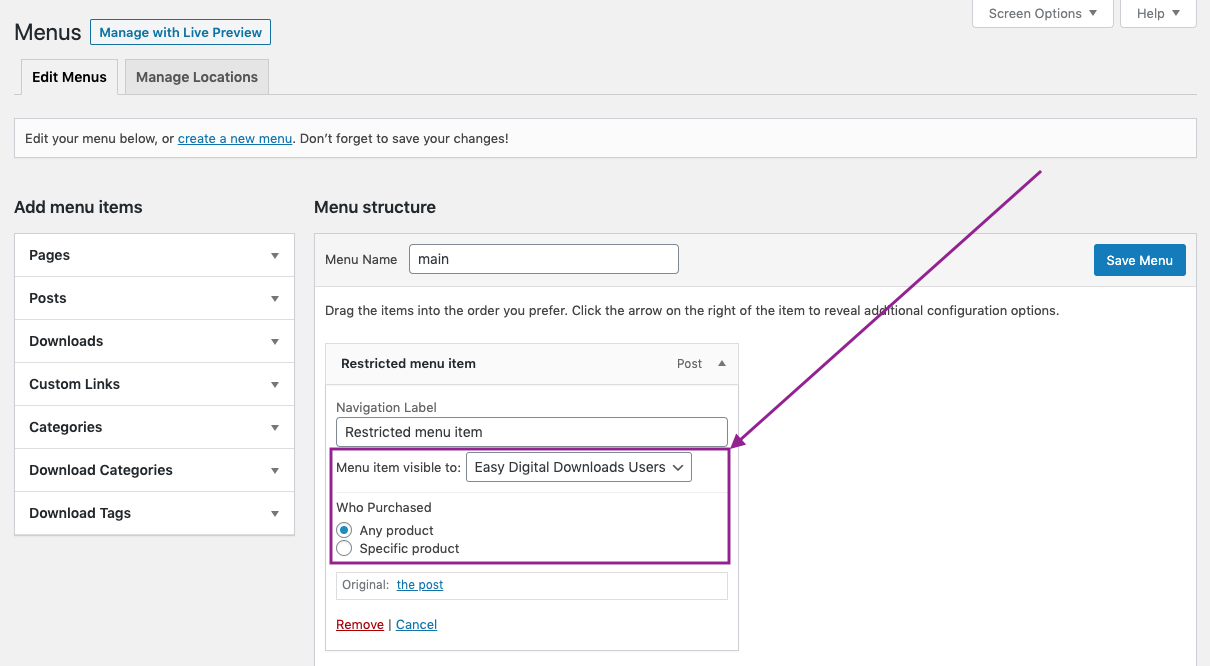The width and height of the screenshot is (1210, 666).
Task: Expand the Download Tags section arrow
Action: [x=275, y=514]
